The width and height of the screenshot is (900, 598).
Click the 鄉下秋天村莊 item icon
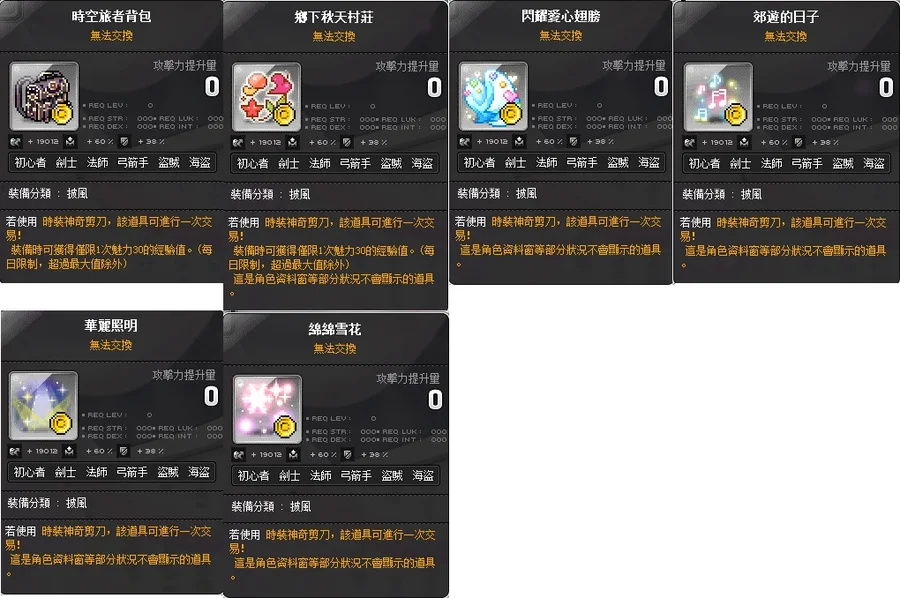266,97
